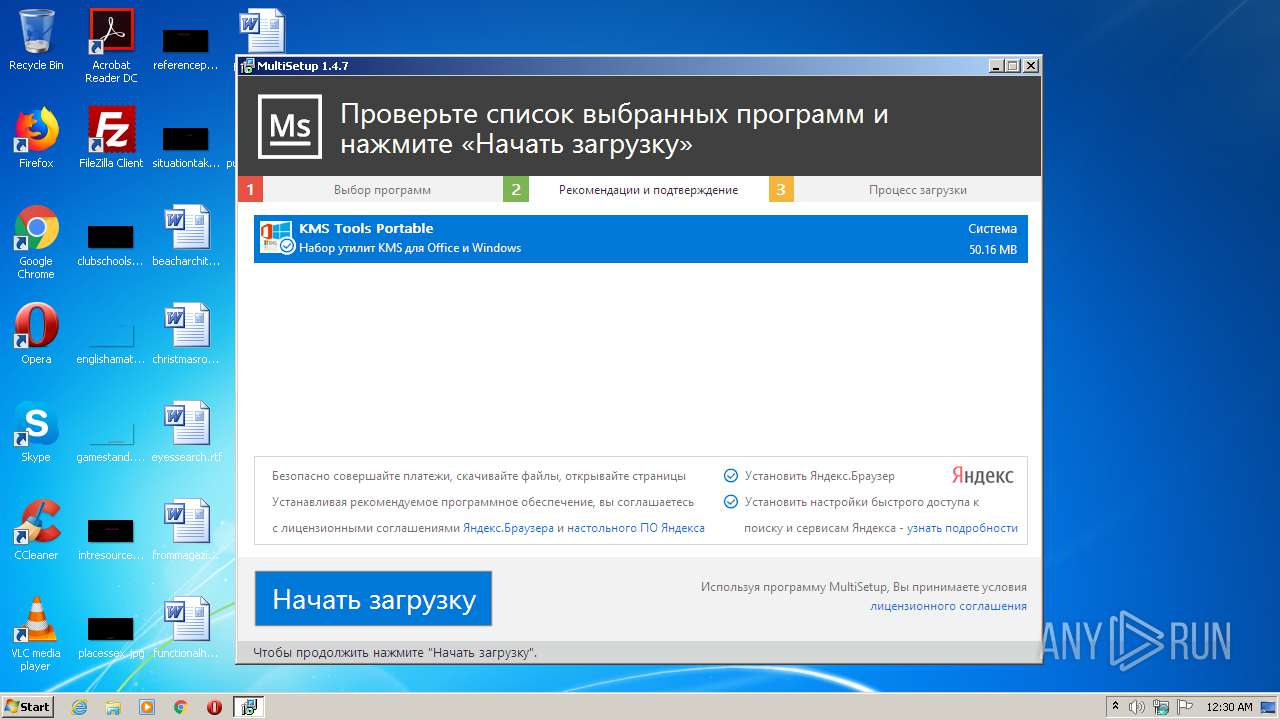Click узнать подробности link
The image size is (1280, 720).
[x=962, y=528]
